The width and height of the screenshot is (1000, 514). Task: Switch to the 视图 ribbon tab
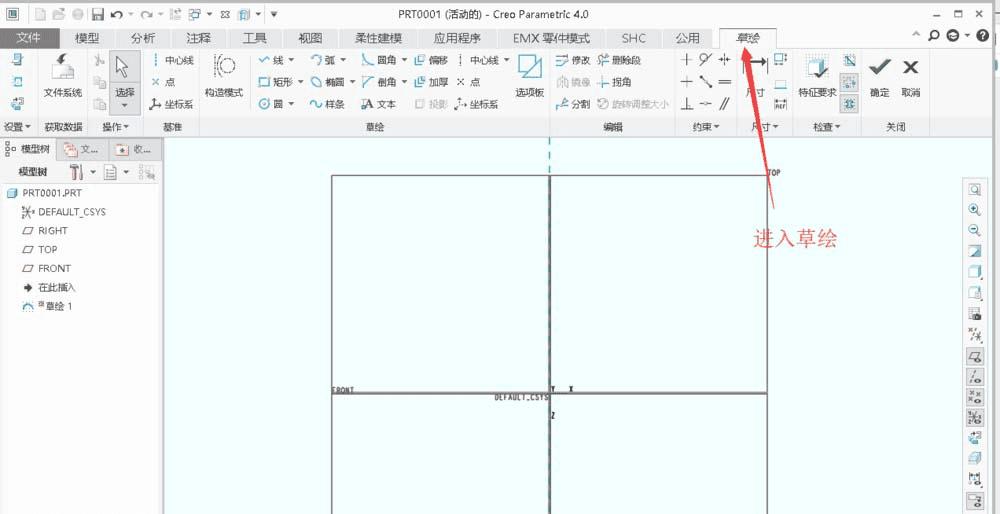click(x=309, y=38)
